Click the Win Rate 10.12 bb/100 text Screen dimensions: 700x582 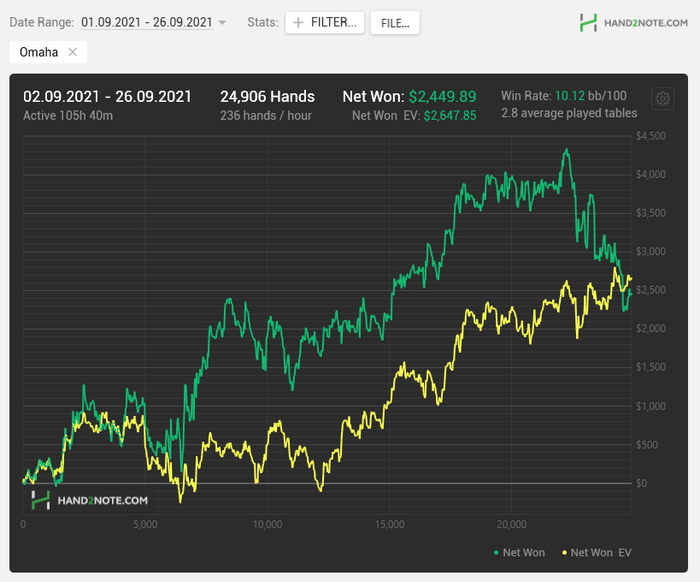point(564,96)
